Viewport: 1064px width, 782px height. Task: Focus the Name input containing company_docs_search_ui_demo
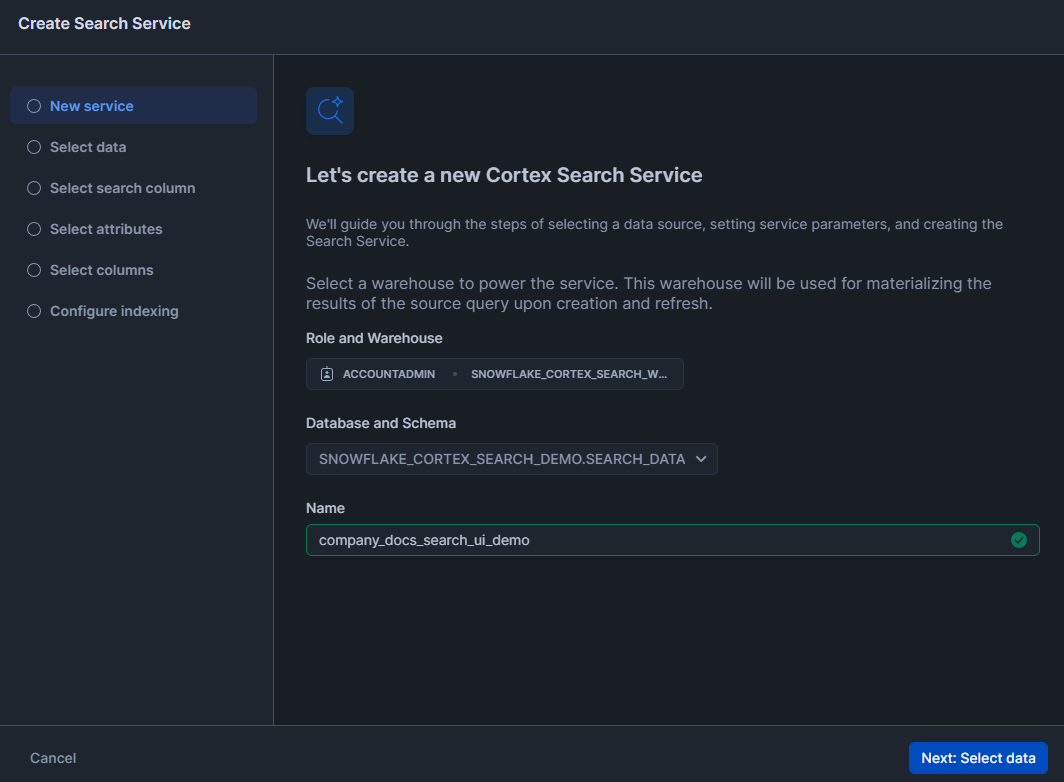pyautogui.click(x=650, y=540)
